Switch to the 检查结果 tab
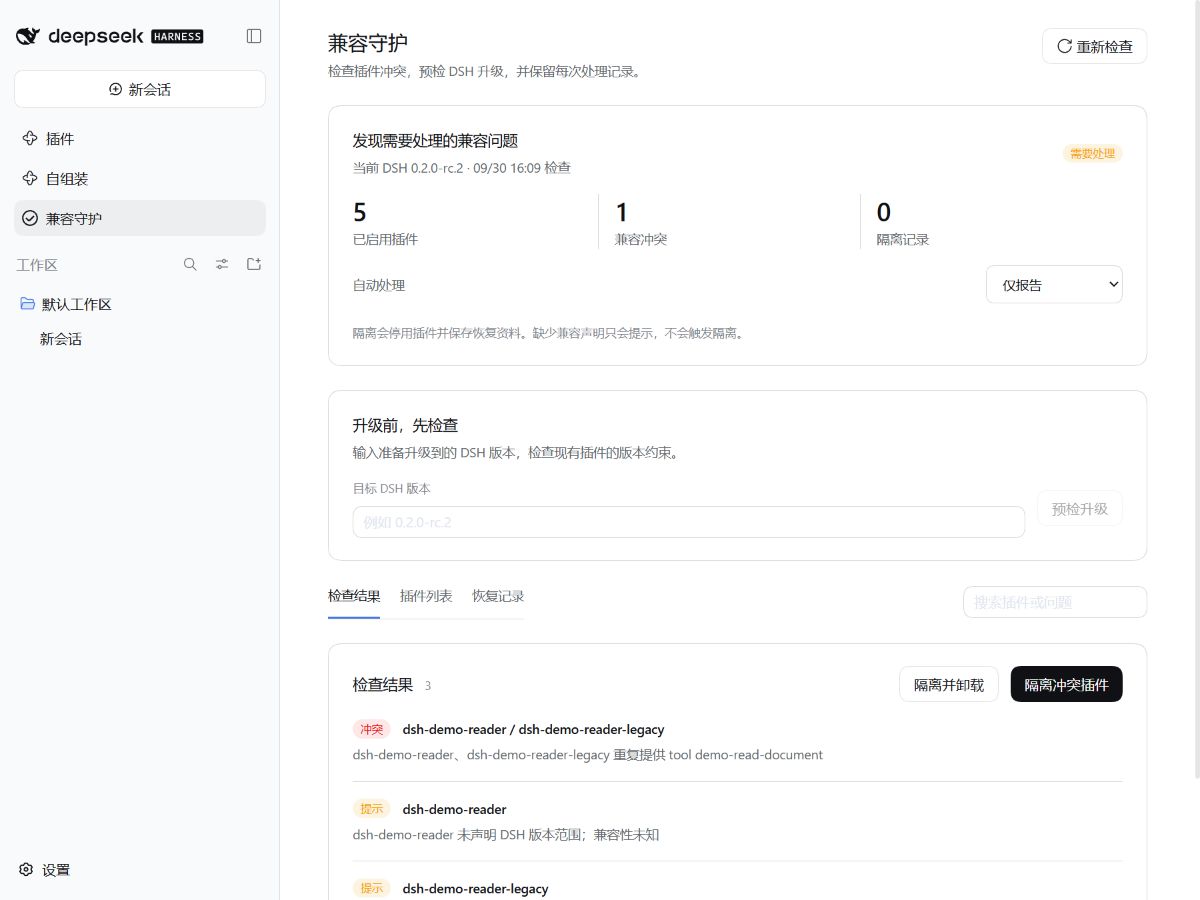The width and height of the screenshot is (1200, 900). [x=354, y=596]
